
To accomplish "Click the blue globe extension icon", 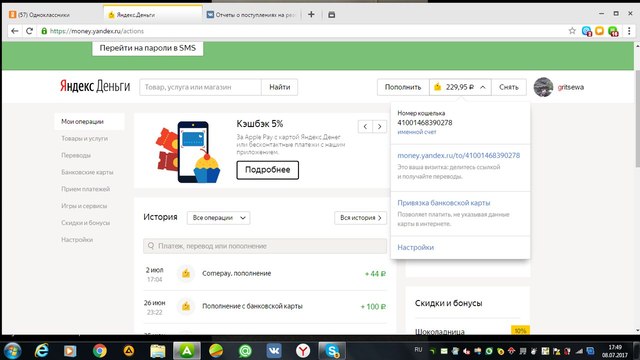I will click(x=587, y=31).
